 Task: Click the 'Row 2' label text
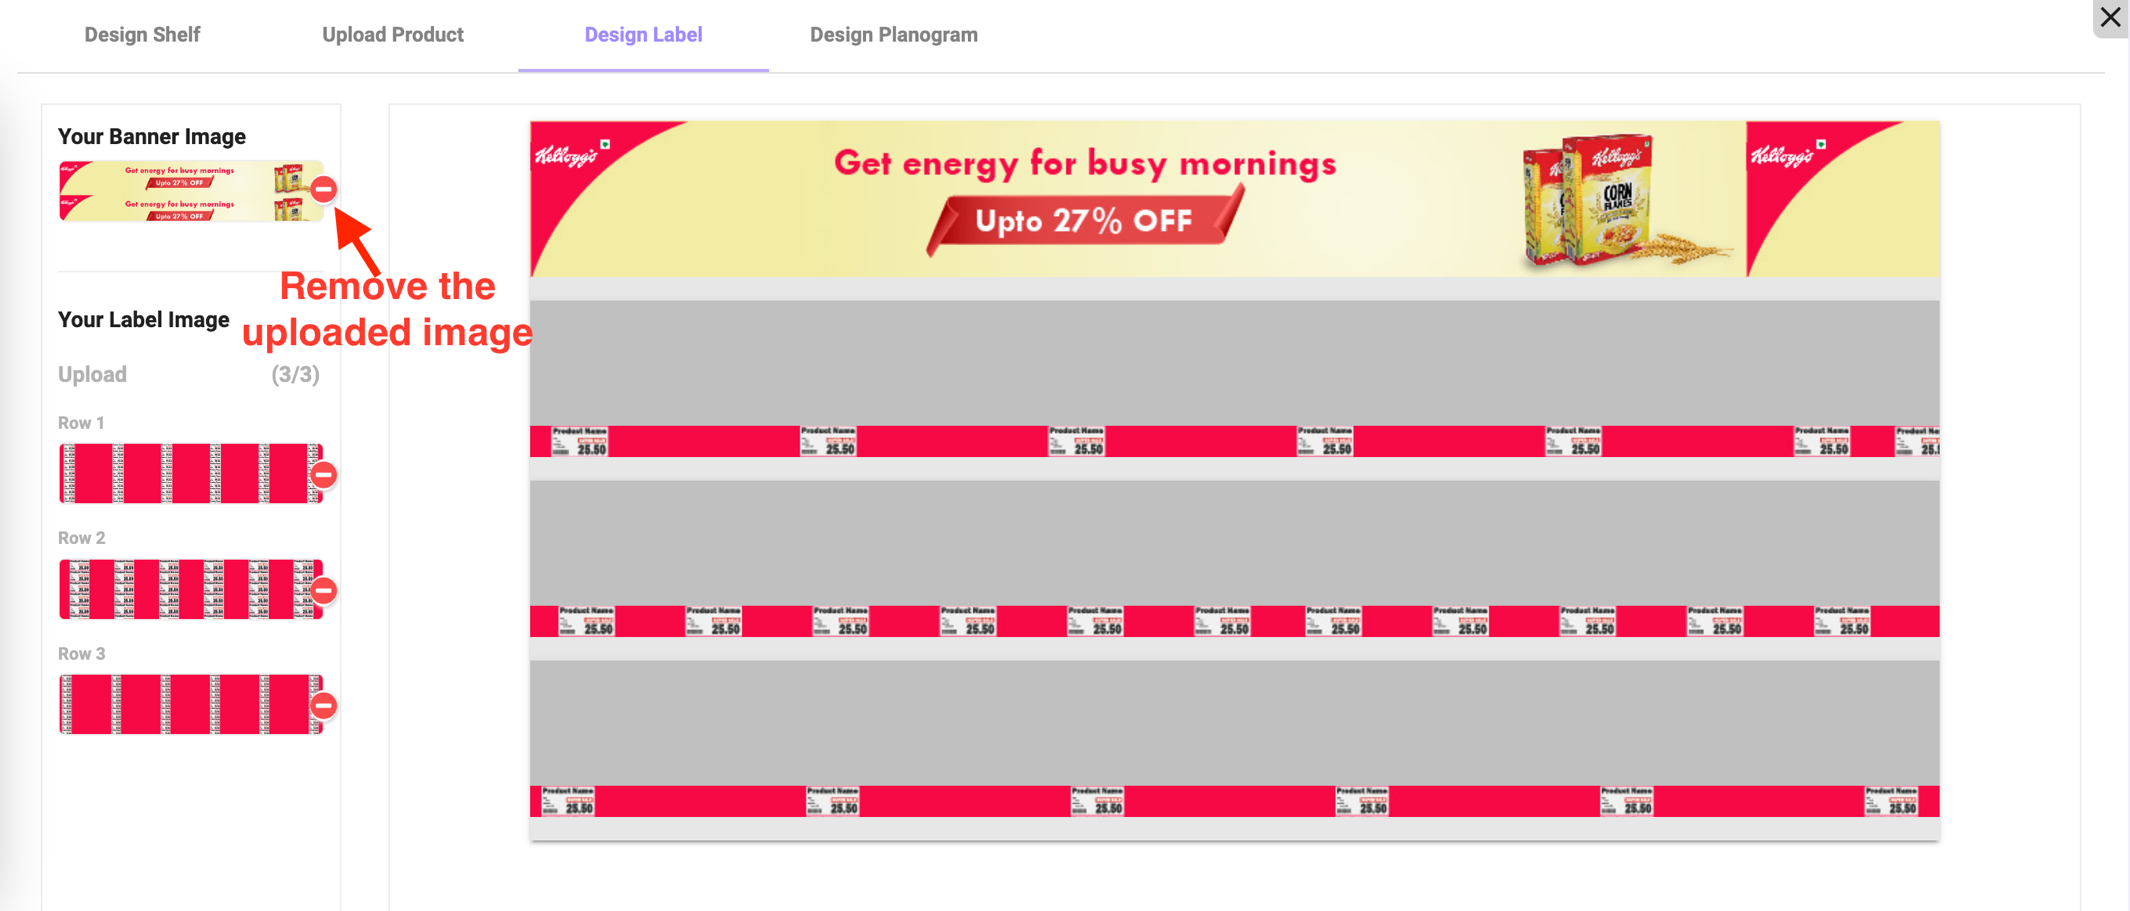tap(81, 538)
